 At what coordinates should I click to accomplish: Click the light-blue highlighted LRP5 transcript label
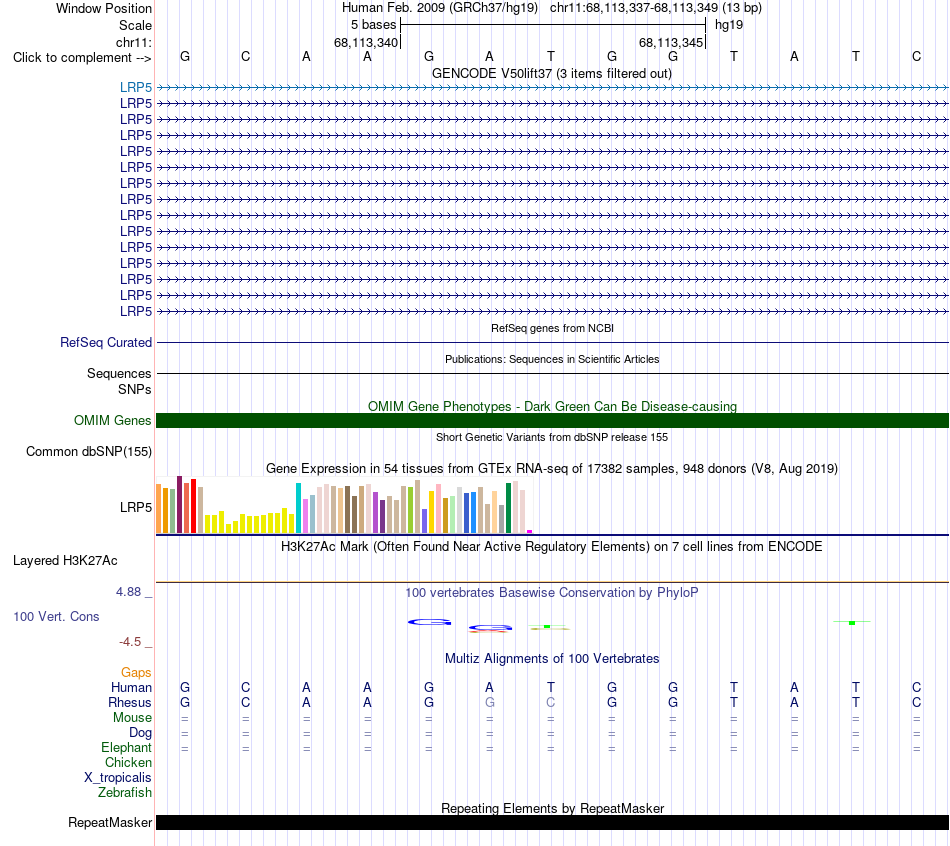[x=136, y=88]
